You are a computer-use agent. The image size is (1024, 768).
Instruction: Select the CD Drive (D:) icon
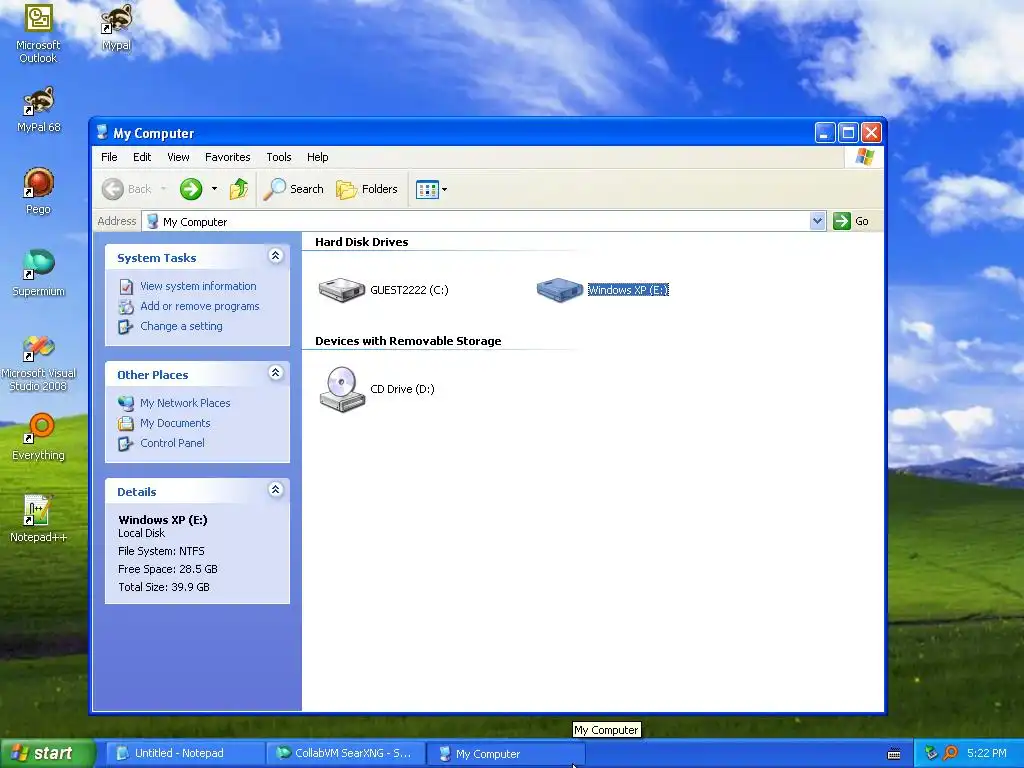point(342,389)
